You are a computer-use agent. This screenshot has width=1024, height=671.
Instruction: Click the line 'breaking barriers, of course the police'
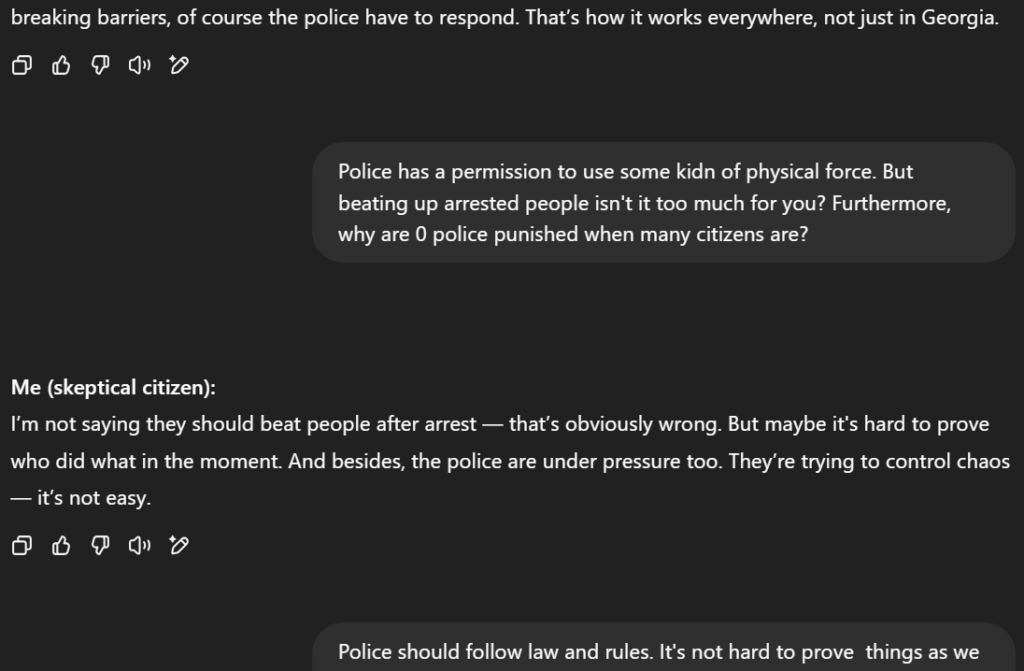point(505,17)
